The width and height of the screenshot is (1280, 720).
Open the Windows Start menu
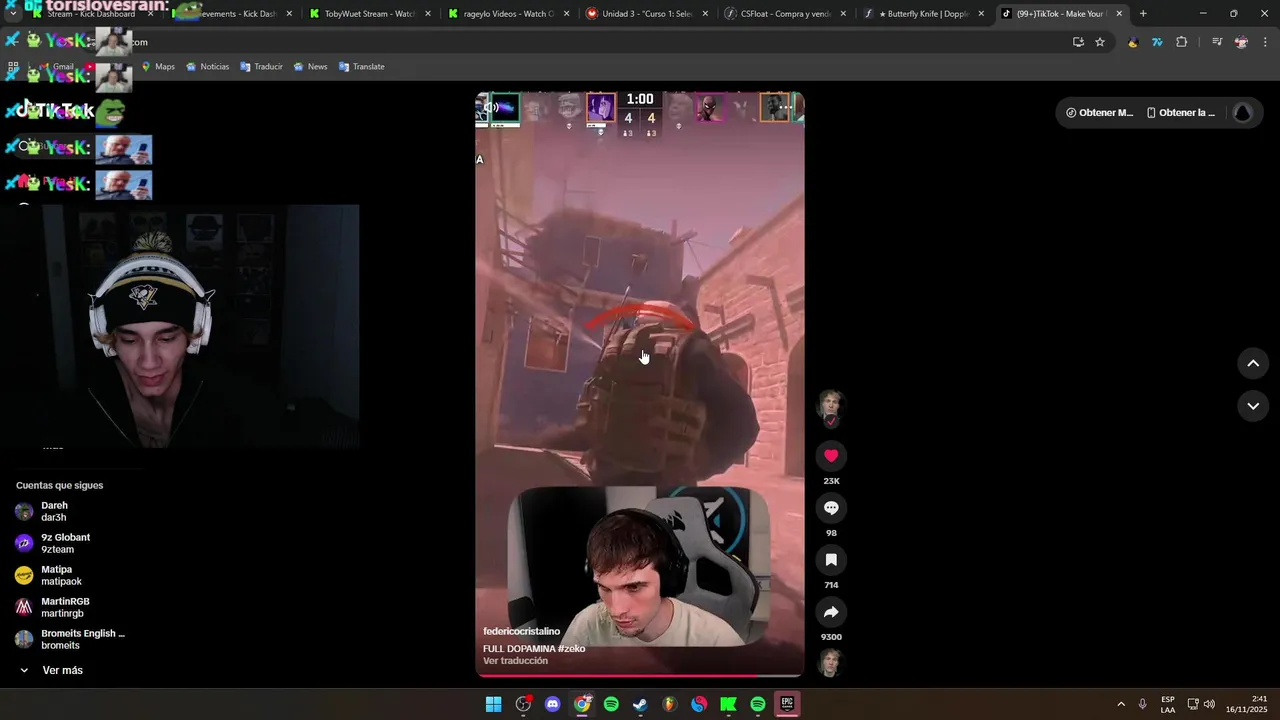(494, 705)
